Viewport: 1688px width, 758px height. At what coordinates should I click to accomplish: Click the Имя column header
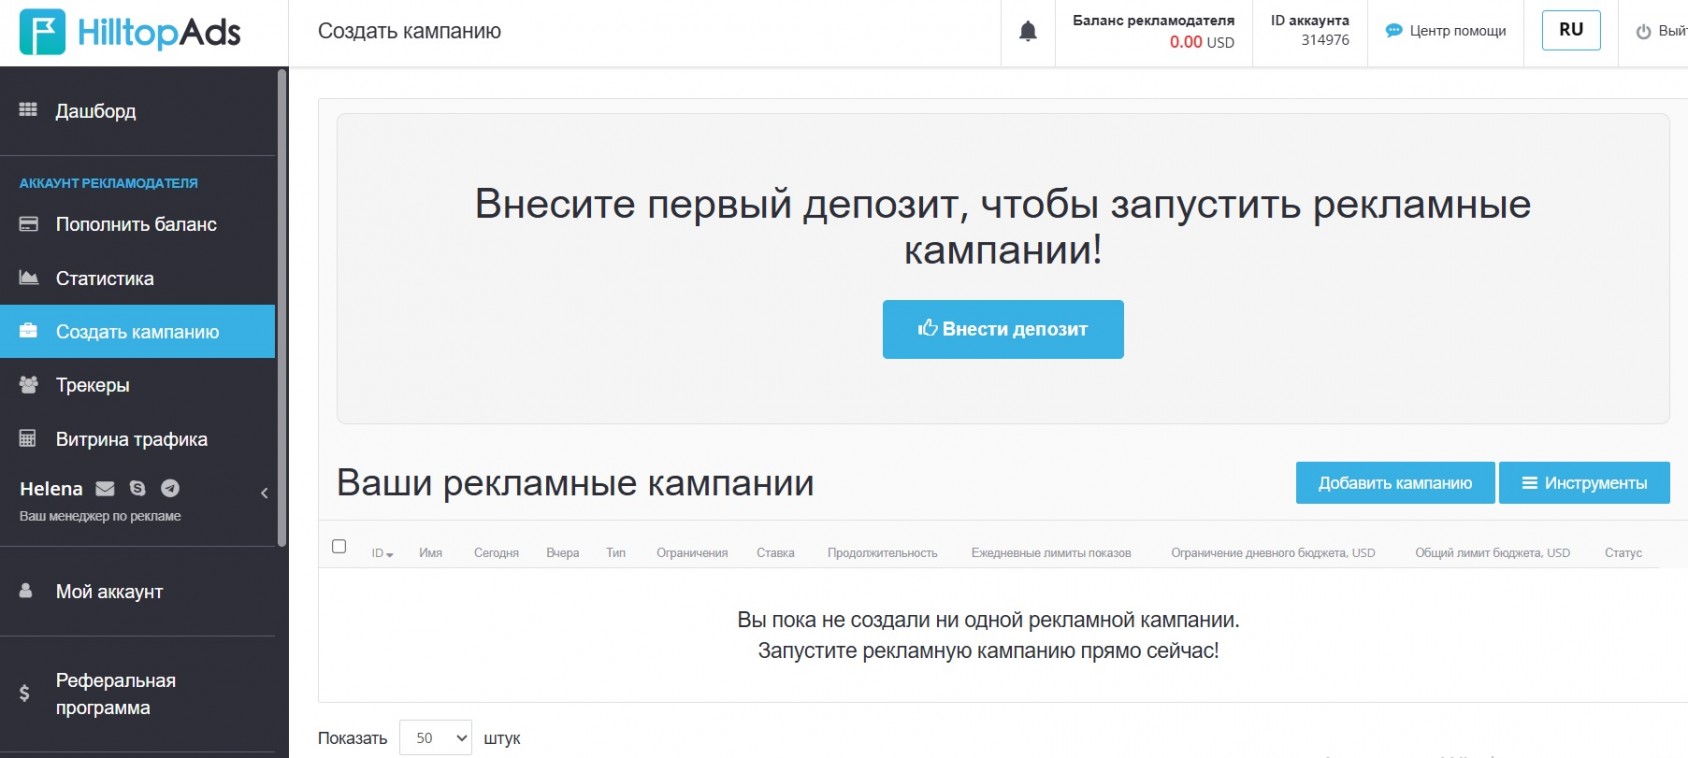(431, 553)
